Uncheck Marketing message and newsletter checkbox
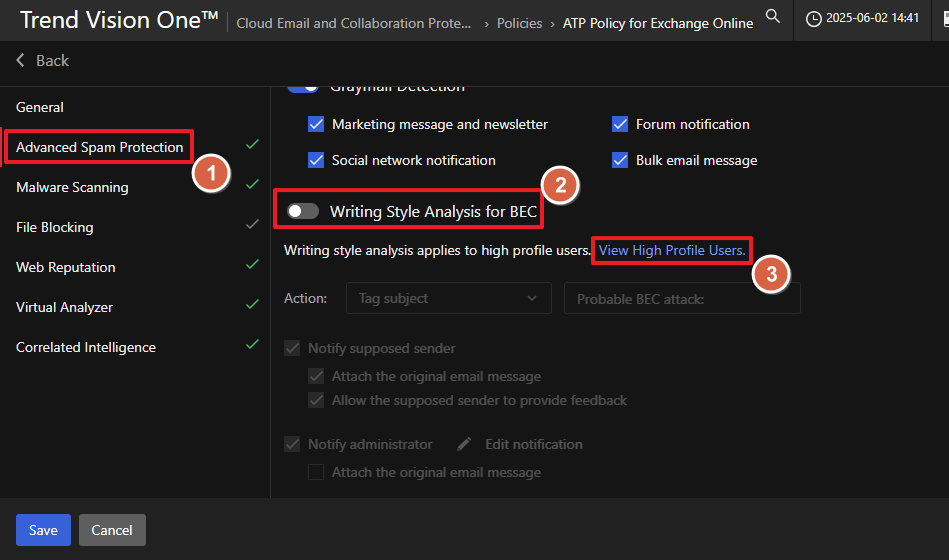The height and width of the screenshot is (560, 949). [316, 125]
